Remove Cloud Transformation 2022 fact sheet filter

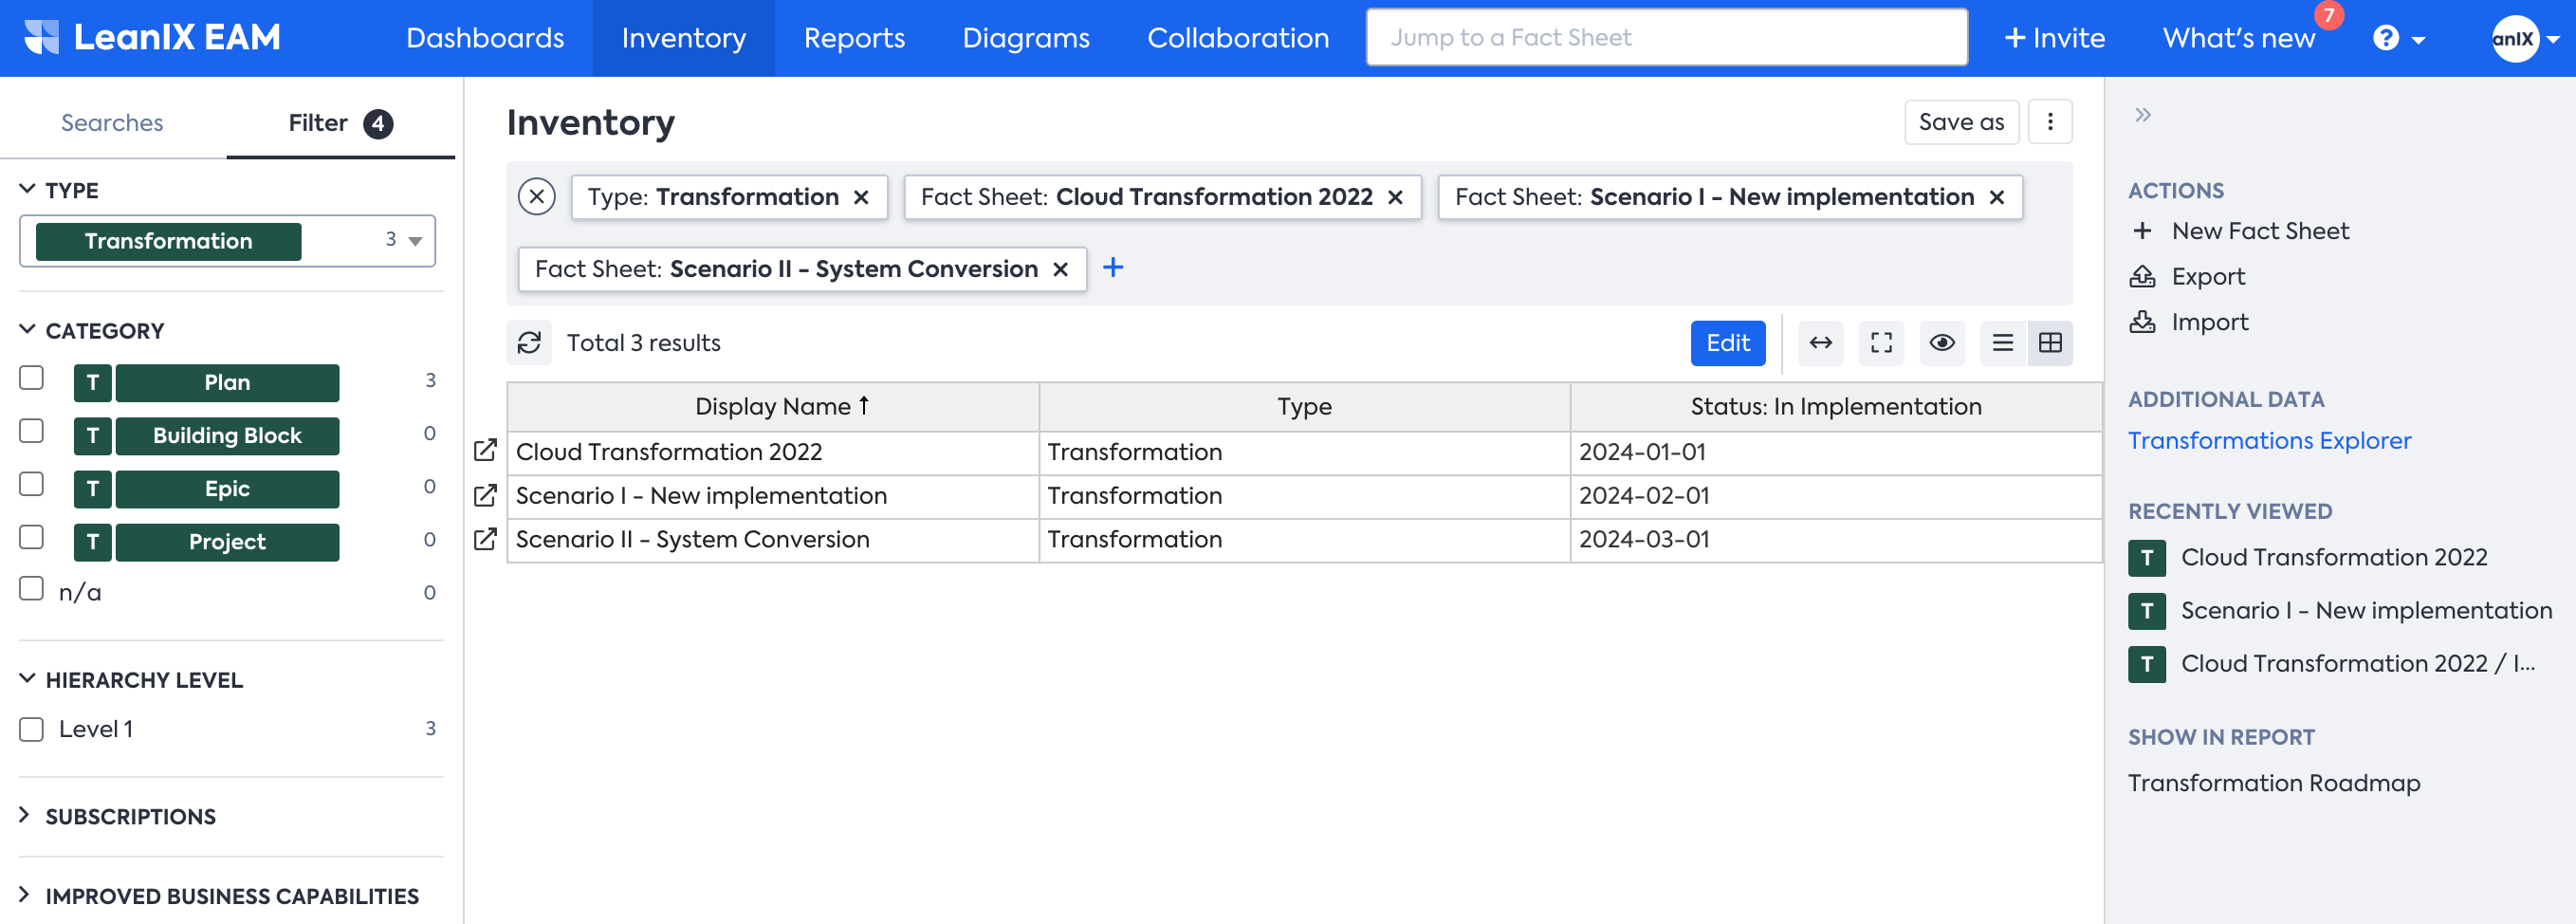coord(1395,198)
